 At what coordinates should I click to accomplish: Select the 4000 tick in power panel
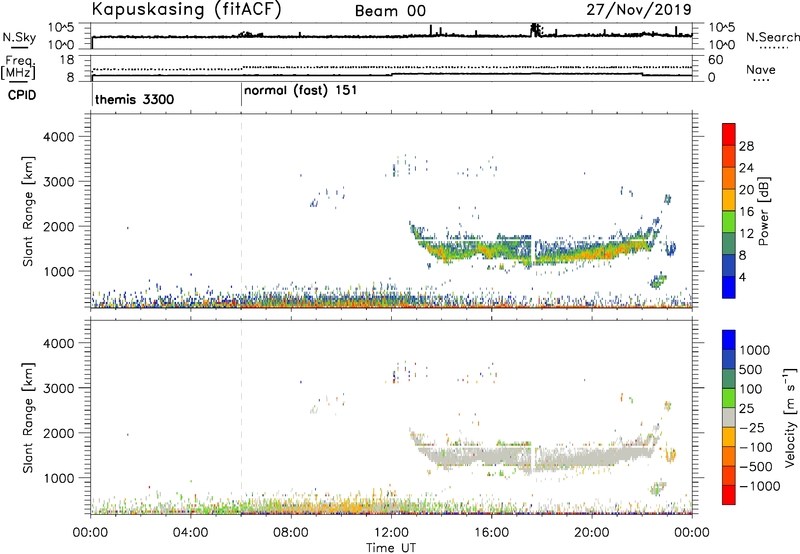tap(58, 137)
